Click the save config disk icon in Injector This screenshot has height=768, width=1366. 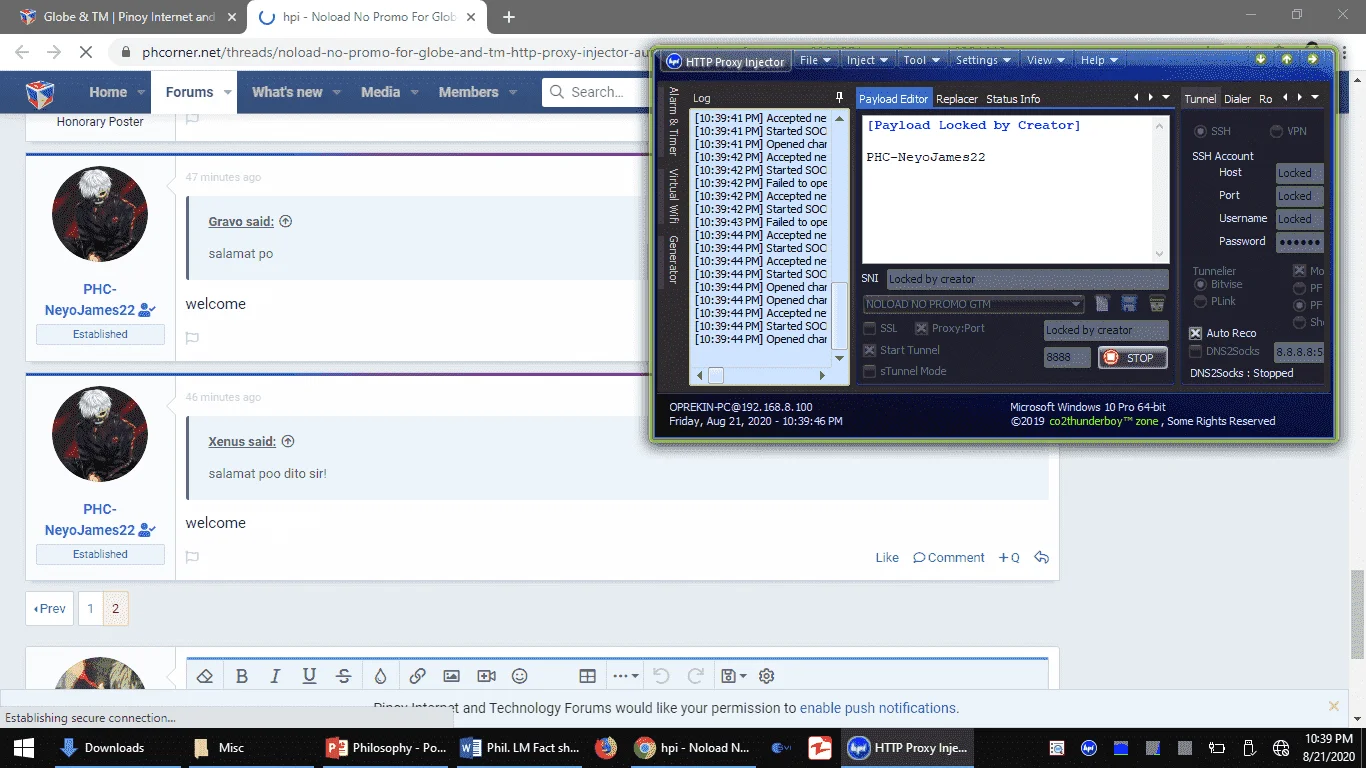pos(1129,303)
